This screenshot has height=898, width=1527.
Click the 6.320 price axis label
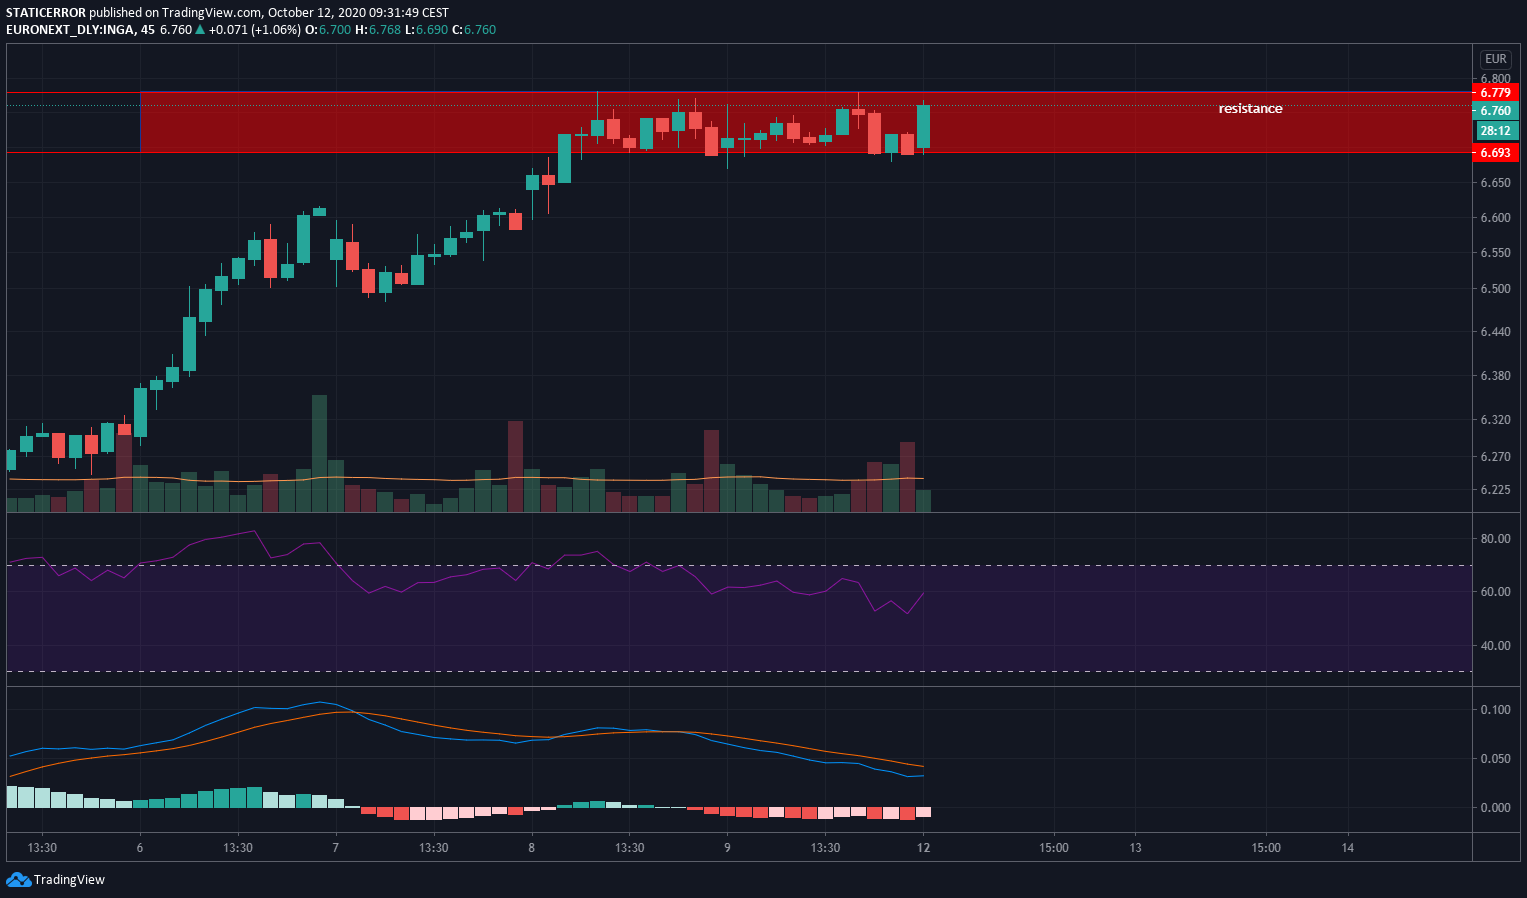1495,419
